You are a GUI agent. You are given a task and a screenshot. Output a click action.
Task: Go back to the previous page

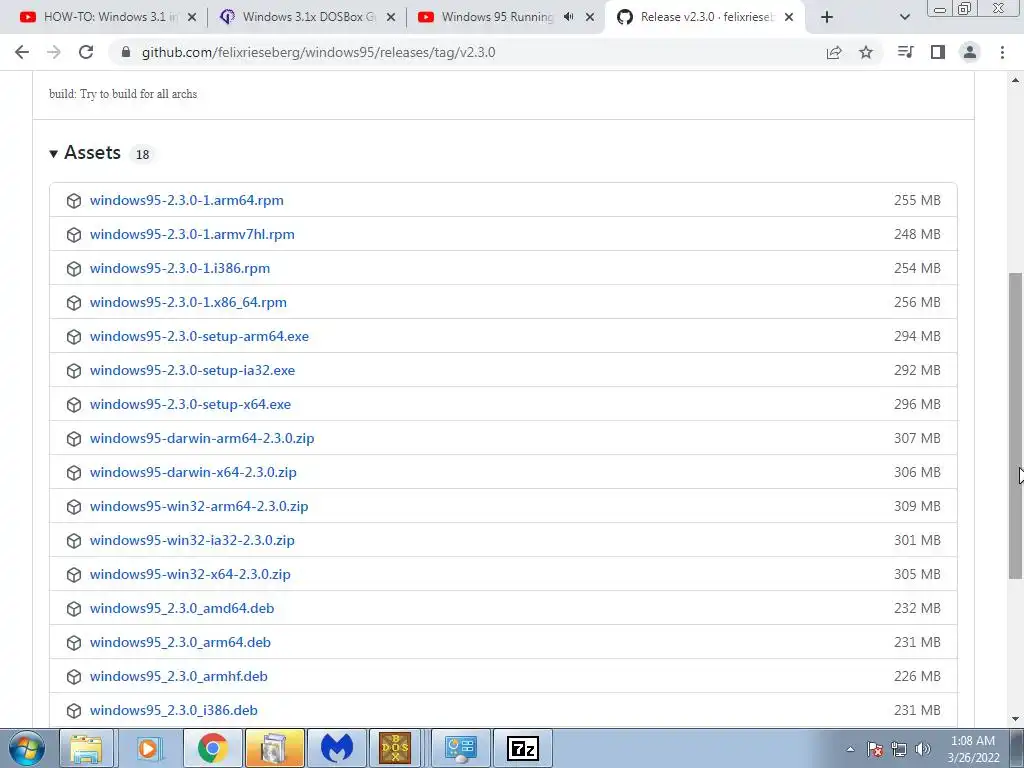point(22,52)
